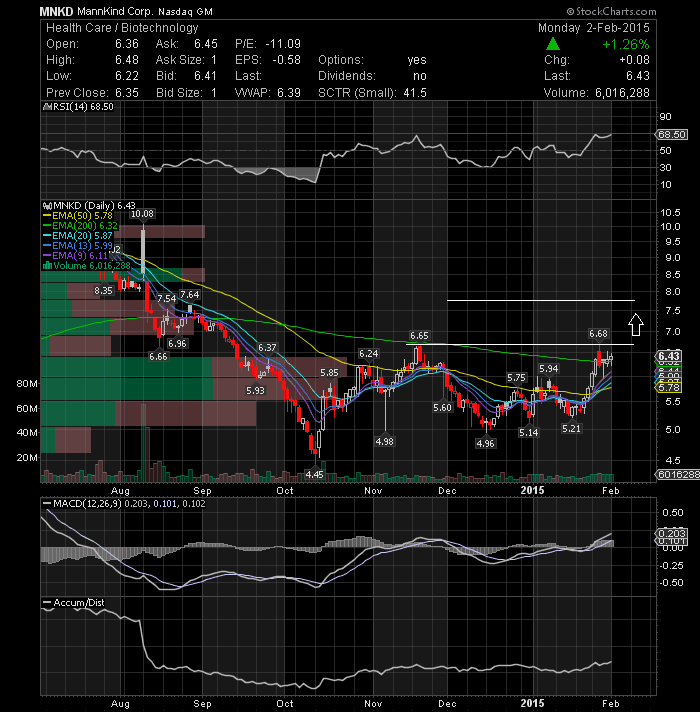Click the 8.35 price label

coord(103,291)
